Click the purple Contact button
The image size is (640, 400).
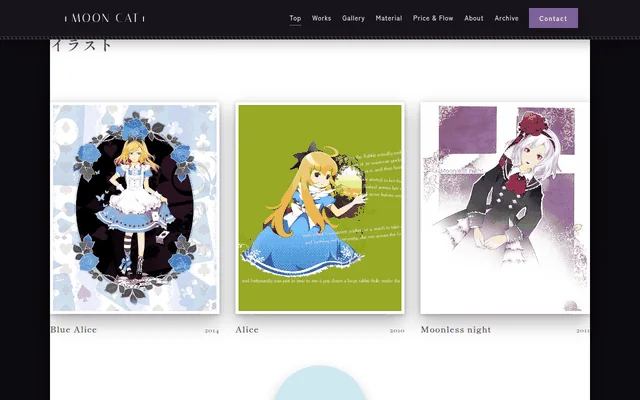point(553,18)
